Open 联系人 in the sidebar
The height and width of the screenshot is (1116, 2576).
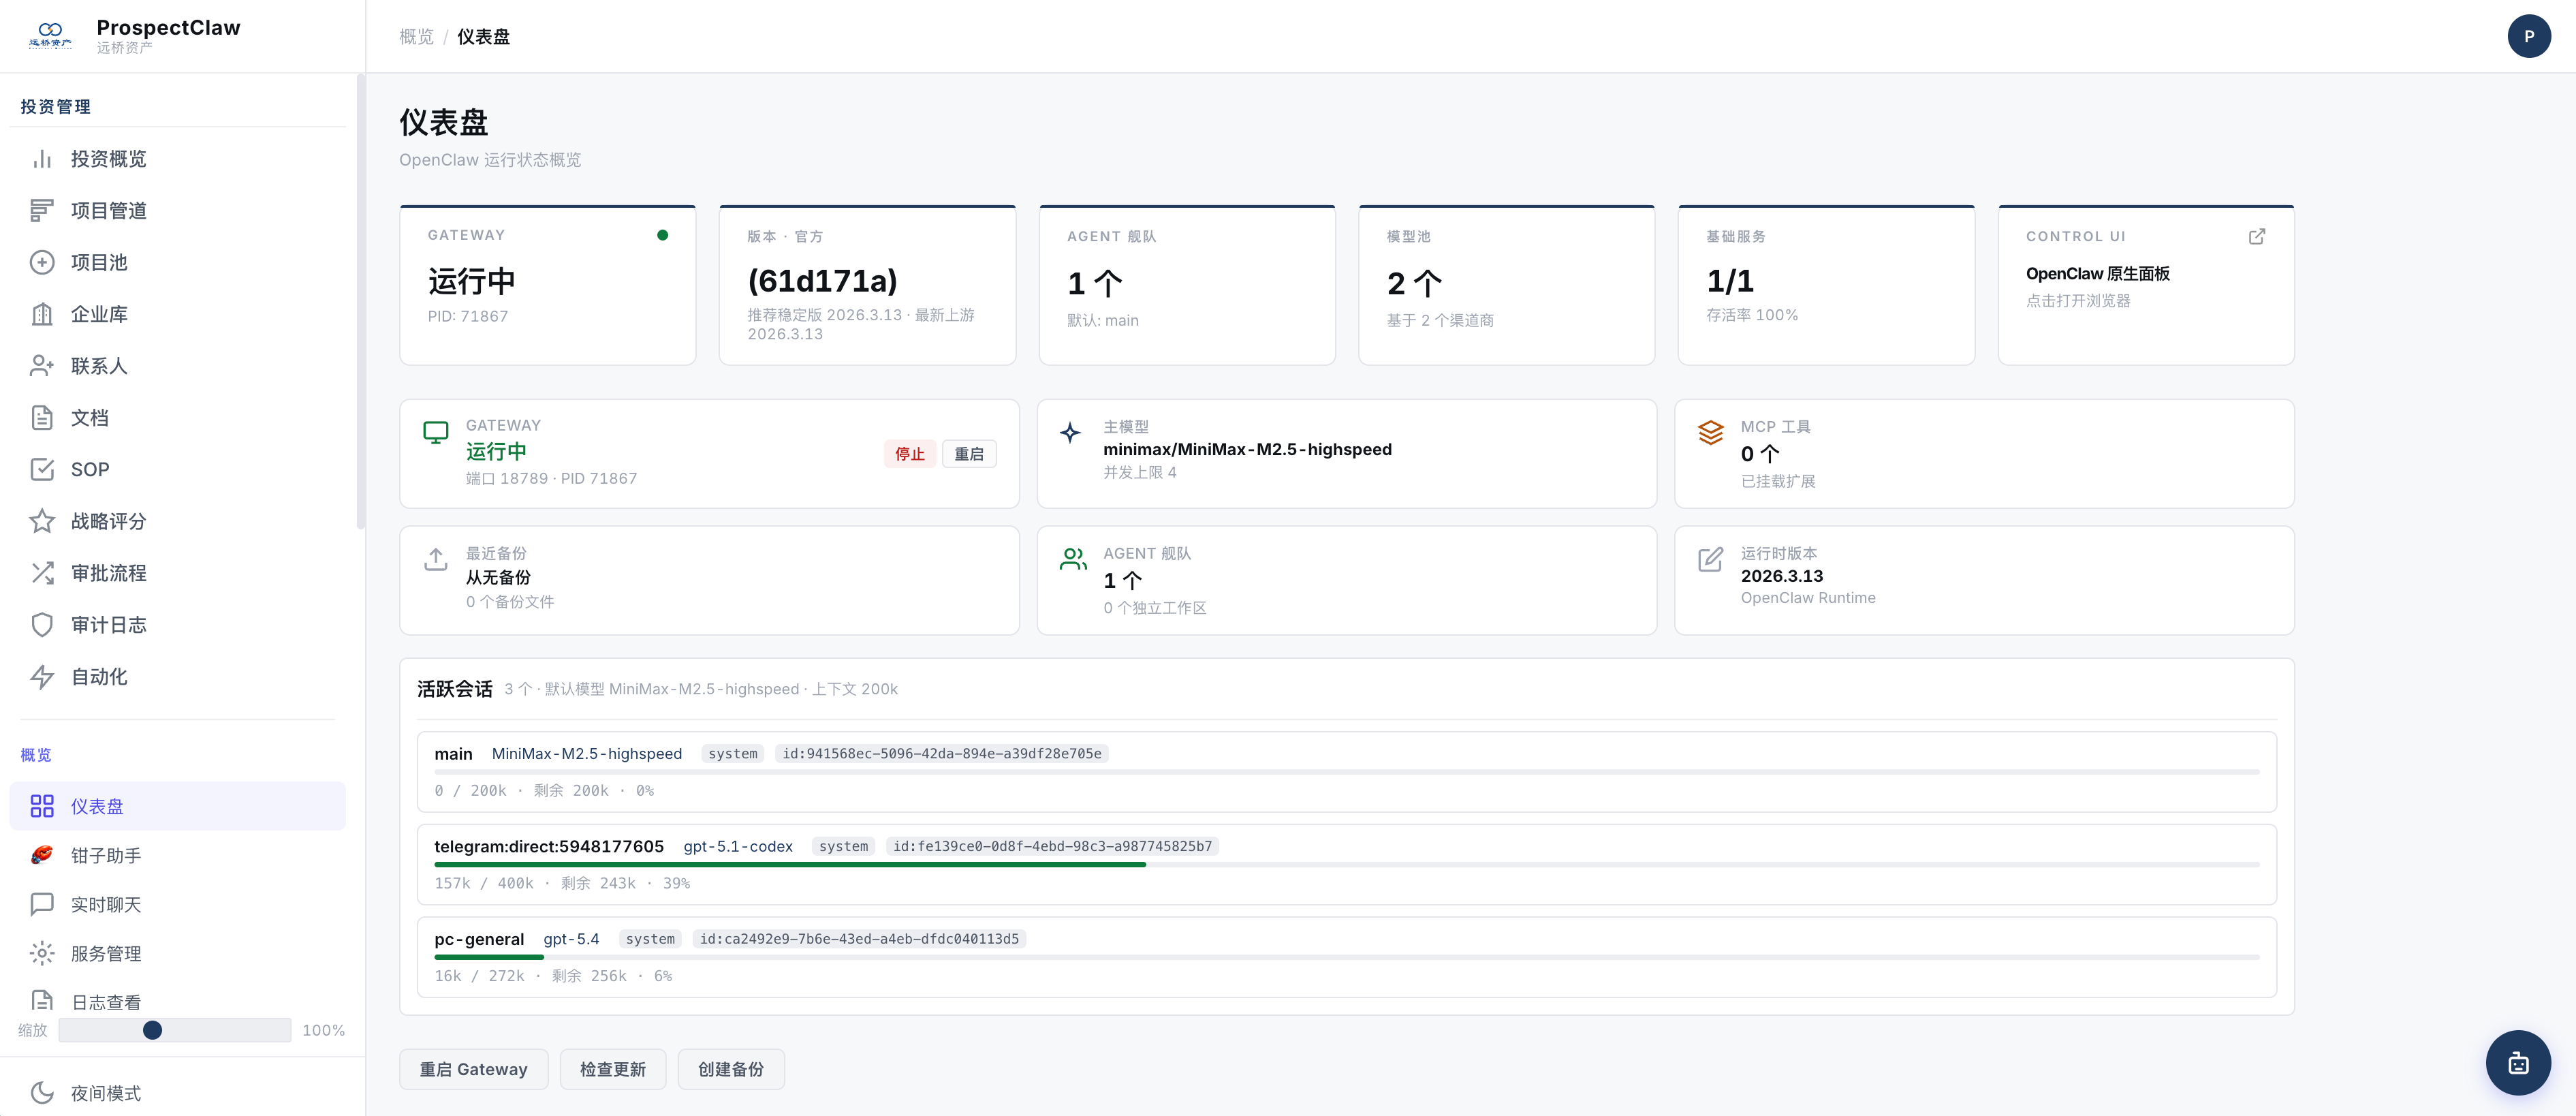pos(99,365)
